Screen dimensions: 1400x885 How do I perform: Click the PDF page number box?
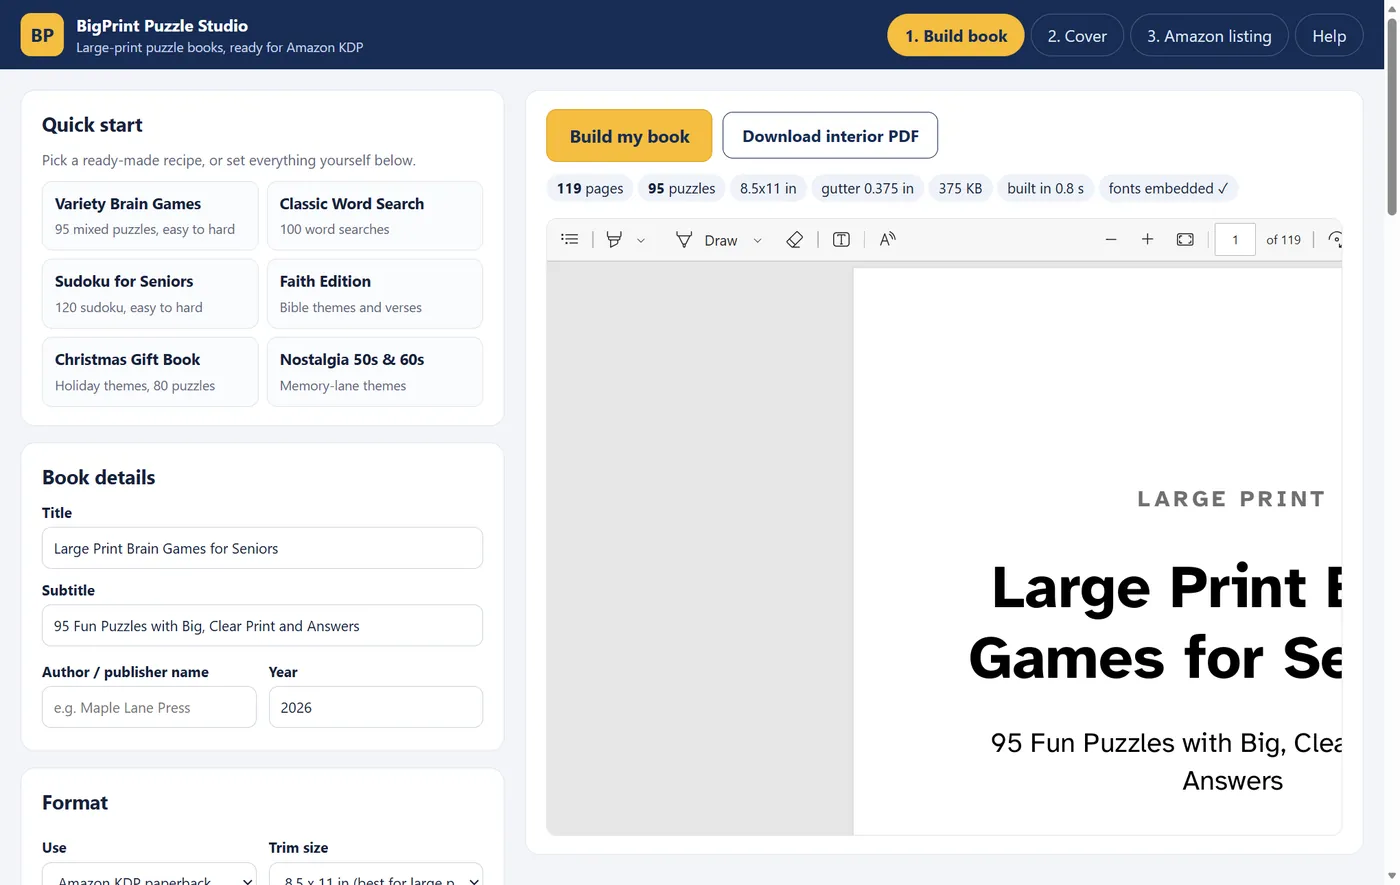tap(1235, 240)
